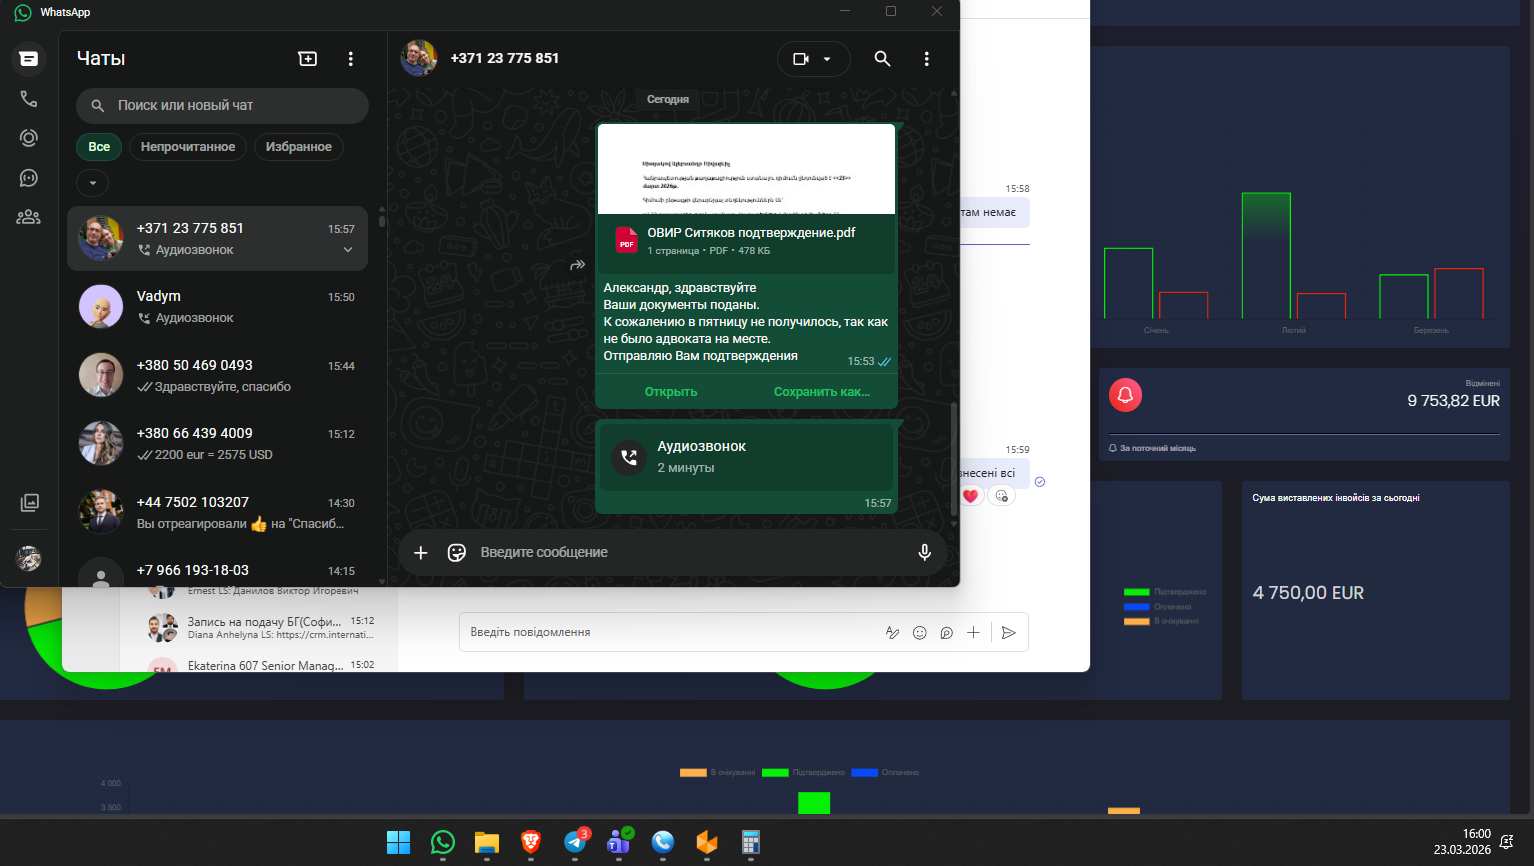Open the chevron menu on +371 23 775 851 chat
The image size is (1534, 866).
348,250
